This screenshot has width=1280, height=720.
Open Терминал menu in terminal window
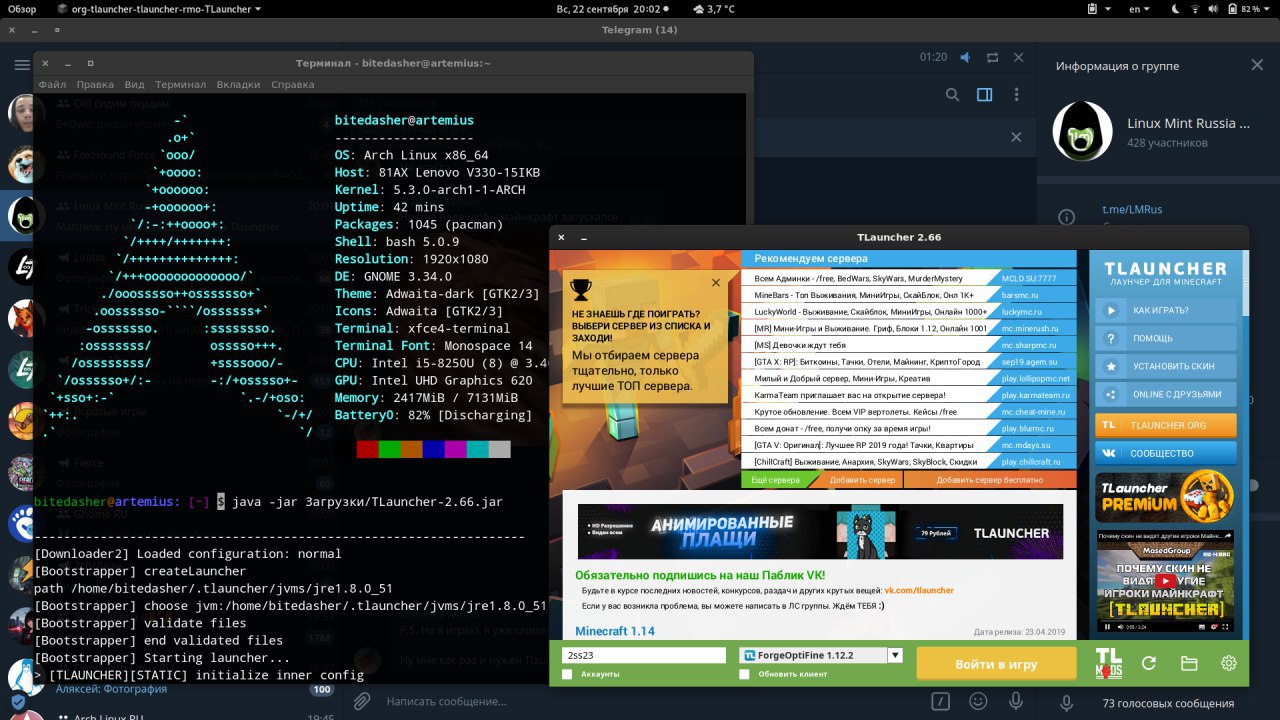click(x=180, y=85)
